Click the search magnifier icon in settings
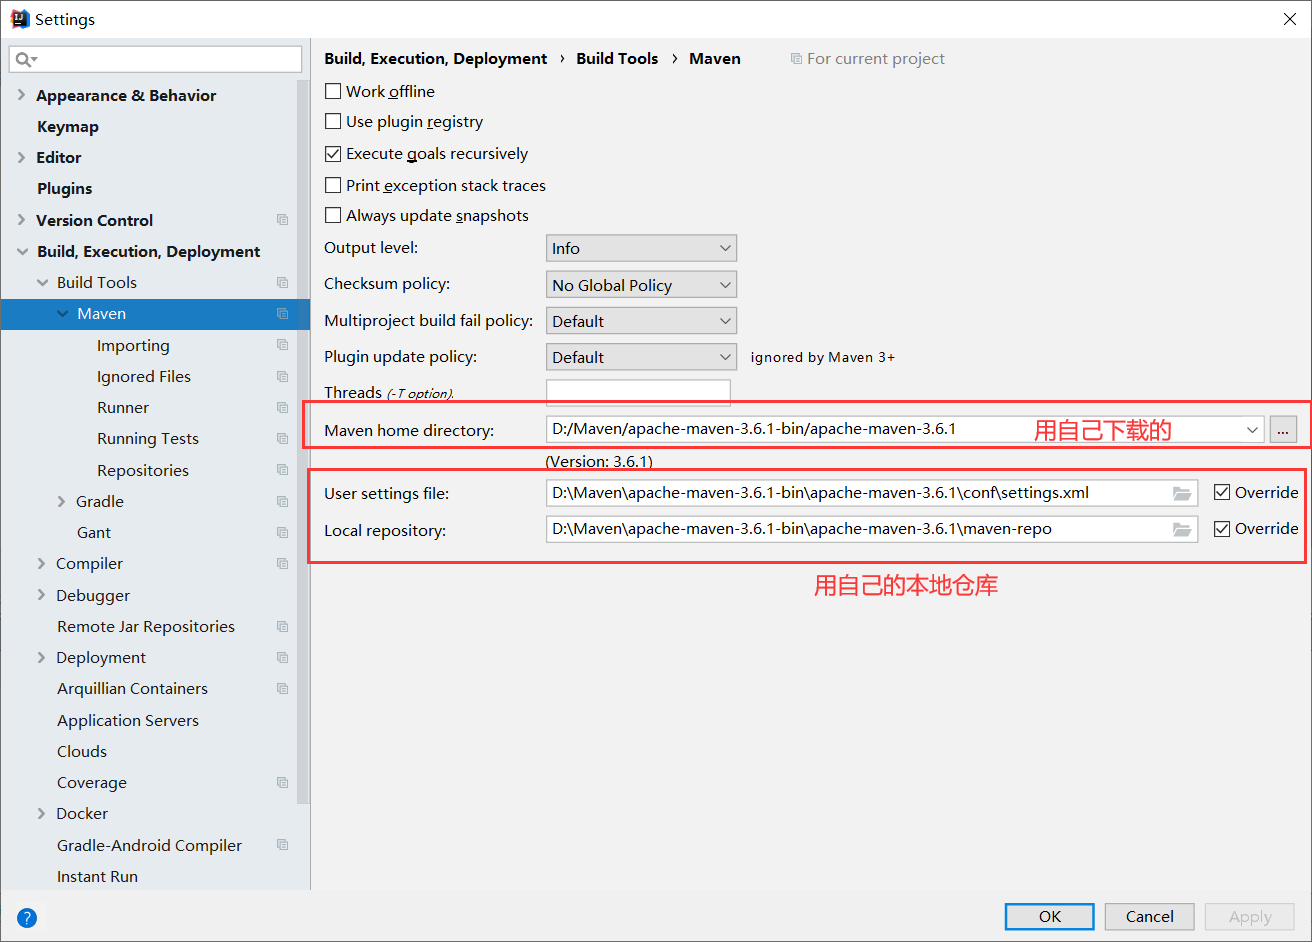 tap(26, 60)
